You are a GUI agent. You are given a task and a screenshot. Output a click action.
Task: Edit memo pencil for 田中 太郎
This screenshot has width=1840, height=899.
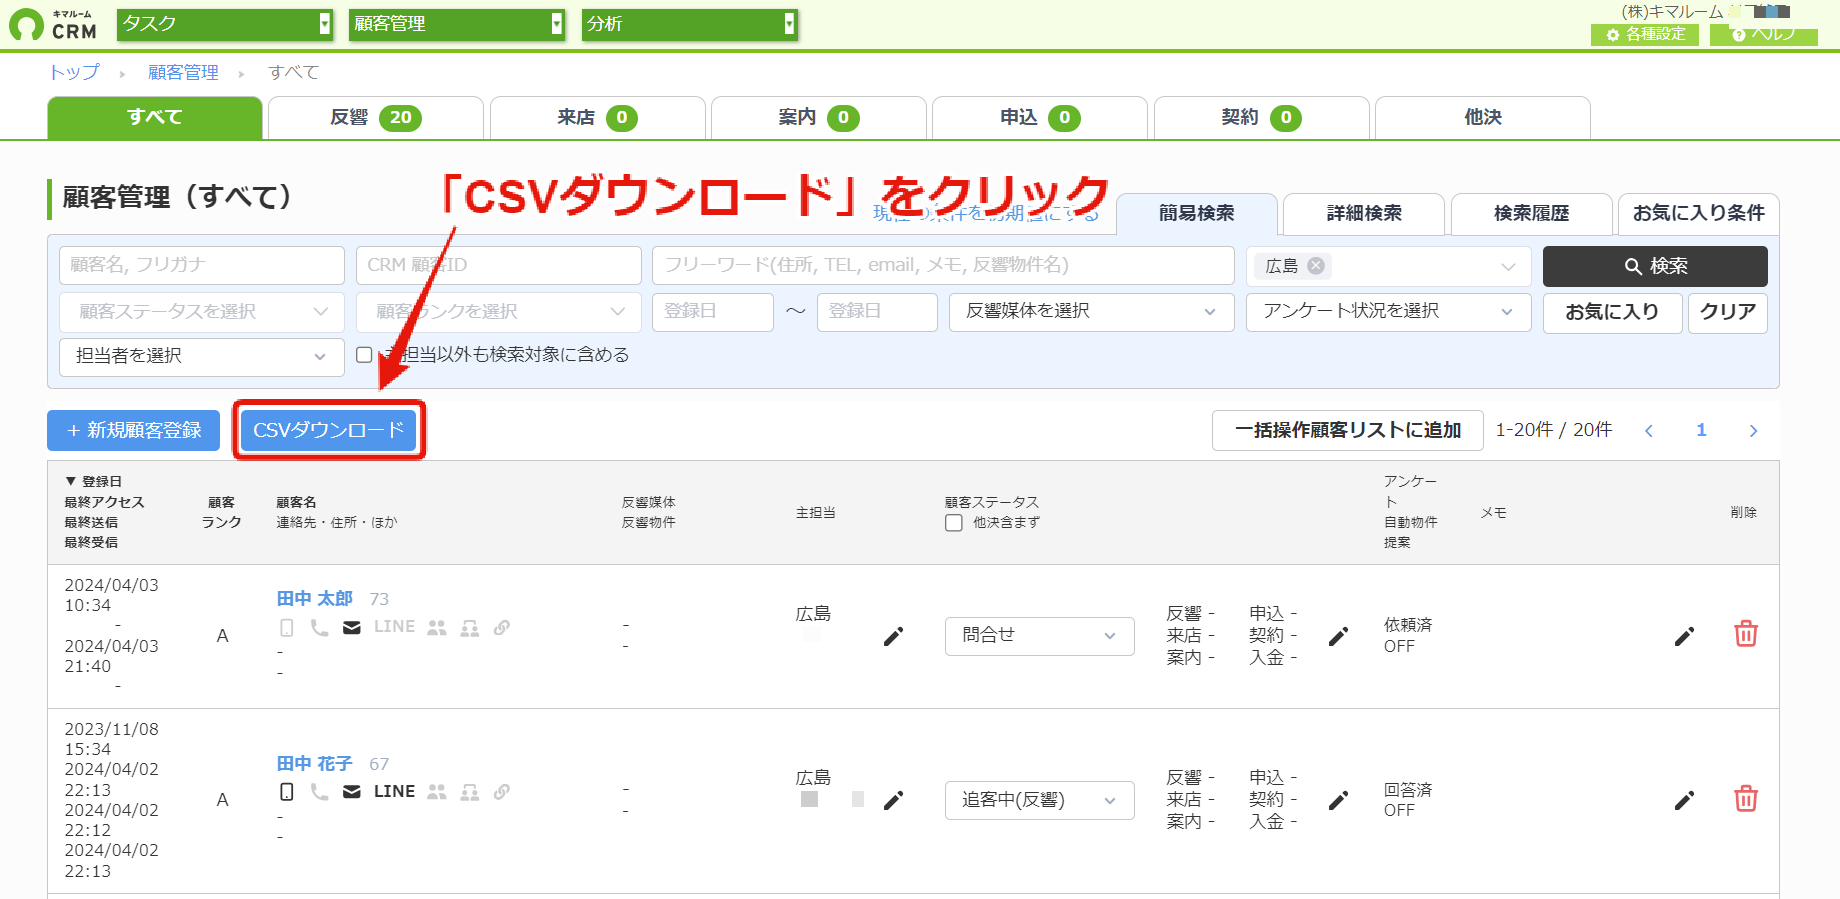[x=1684, y=636]
